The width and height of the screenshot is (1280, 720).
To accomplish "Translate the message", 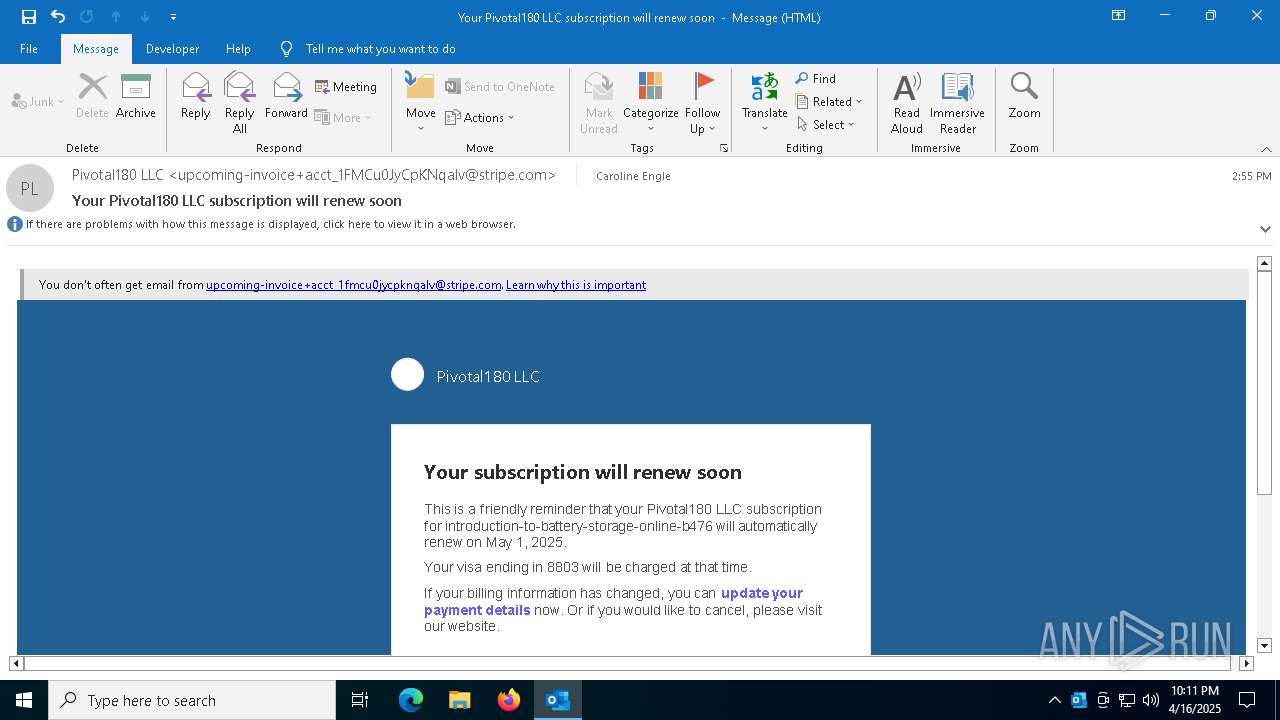I will [765, 102].
